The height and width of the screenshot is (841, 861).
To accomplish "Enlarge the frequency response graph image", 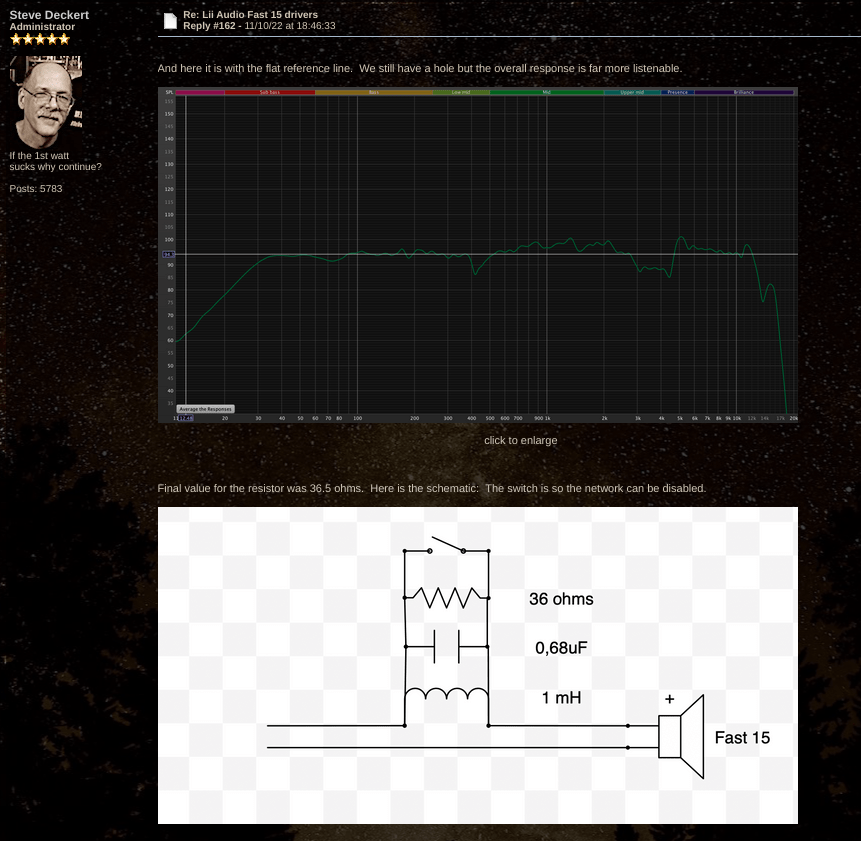I will pos(478,255).
